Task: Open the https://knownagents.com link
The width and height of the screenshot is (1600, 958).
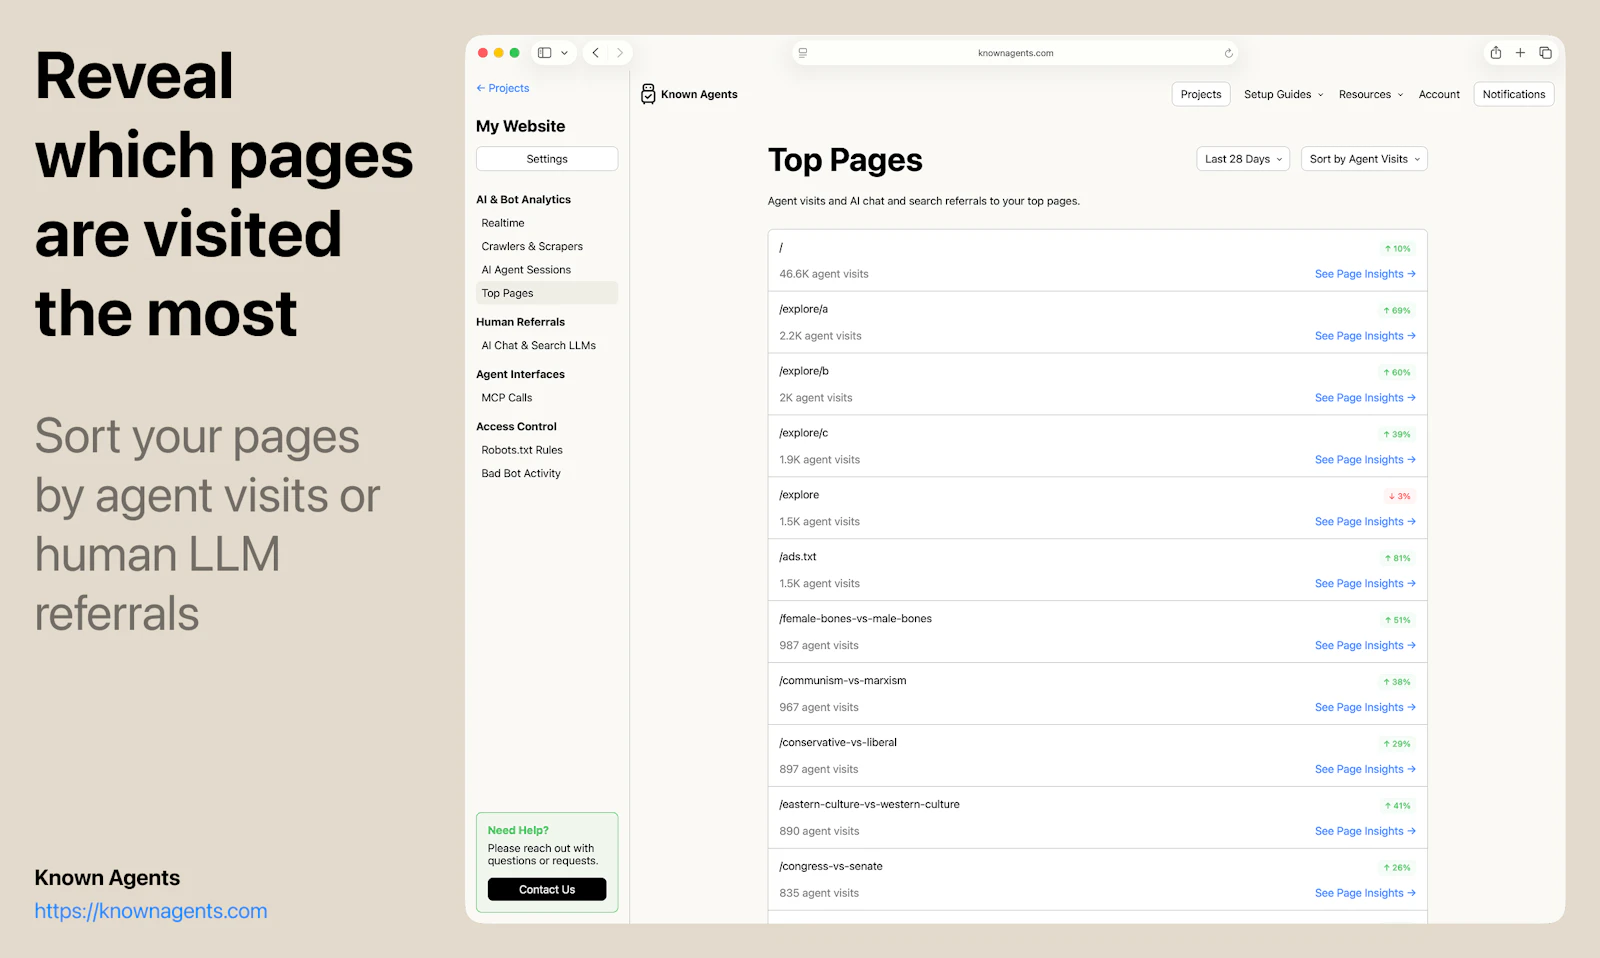Action: tap(151, 911)
